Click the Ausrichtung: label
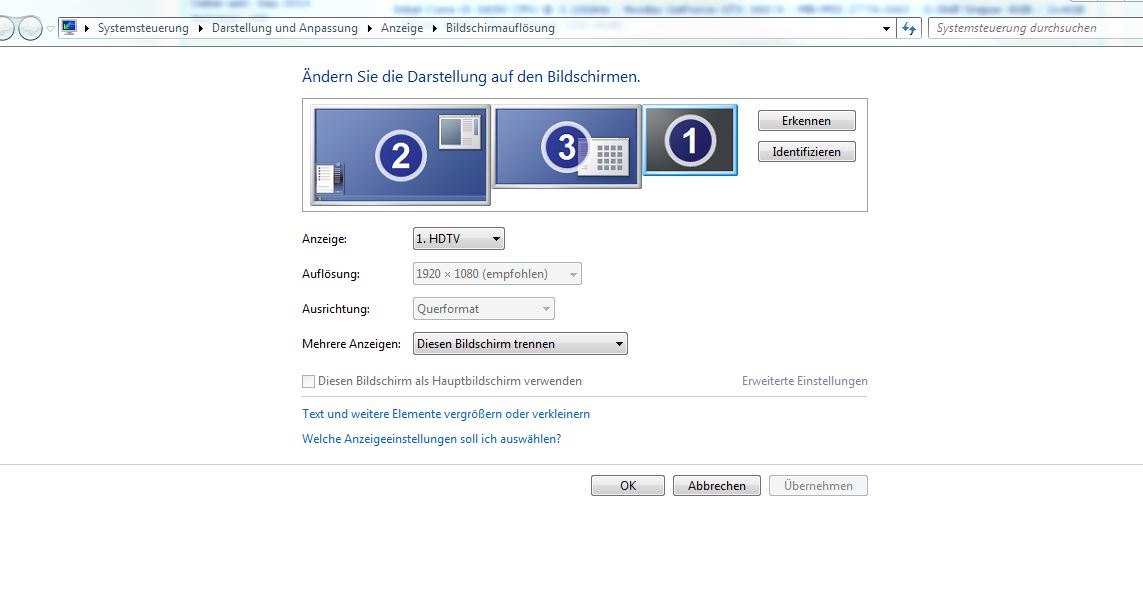The image size is (1143, 605). pyautogui.click(x=336, y=309)
